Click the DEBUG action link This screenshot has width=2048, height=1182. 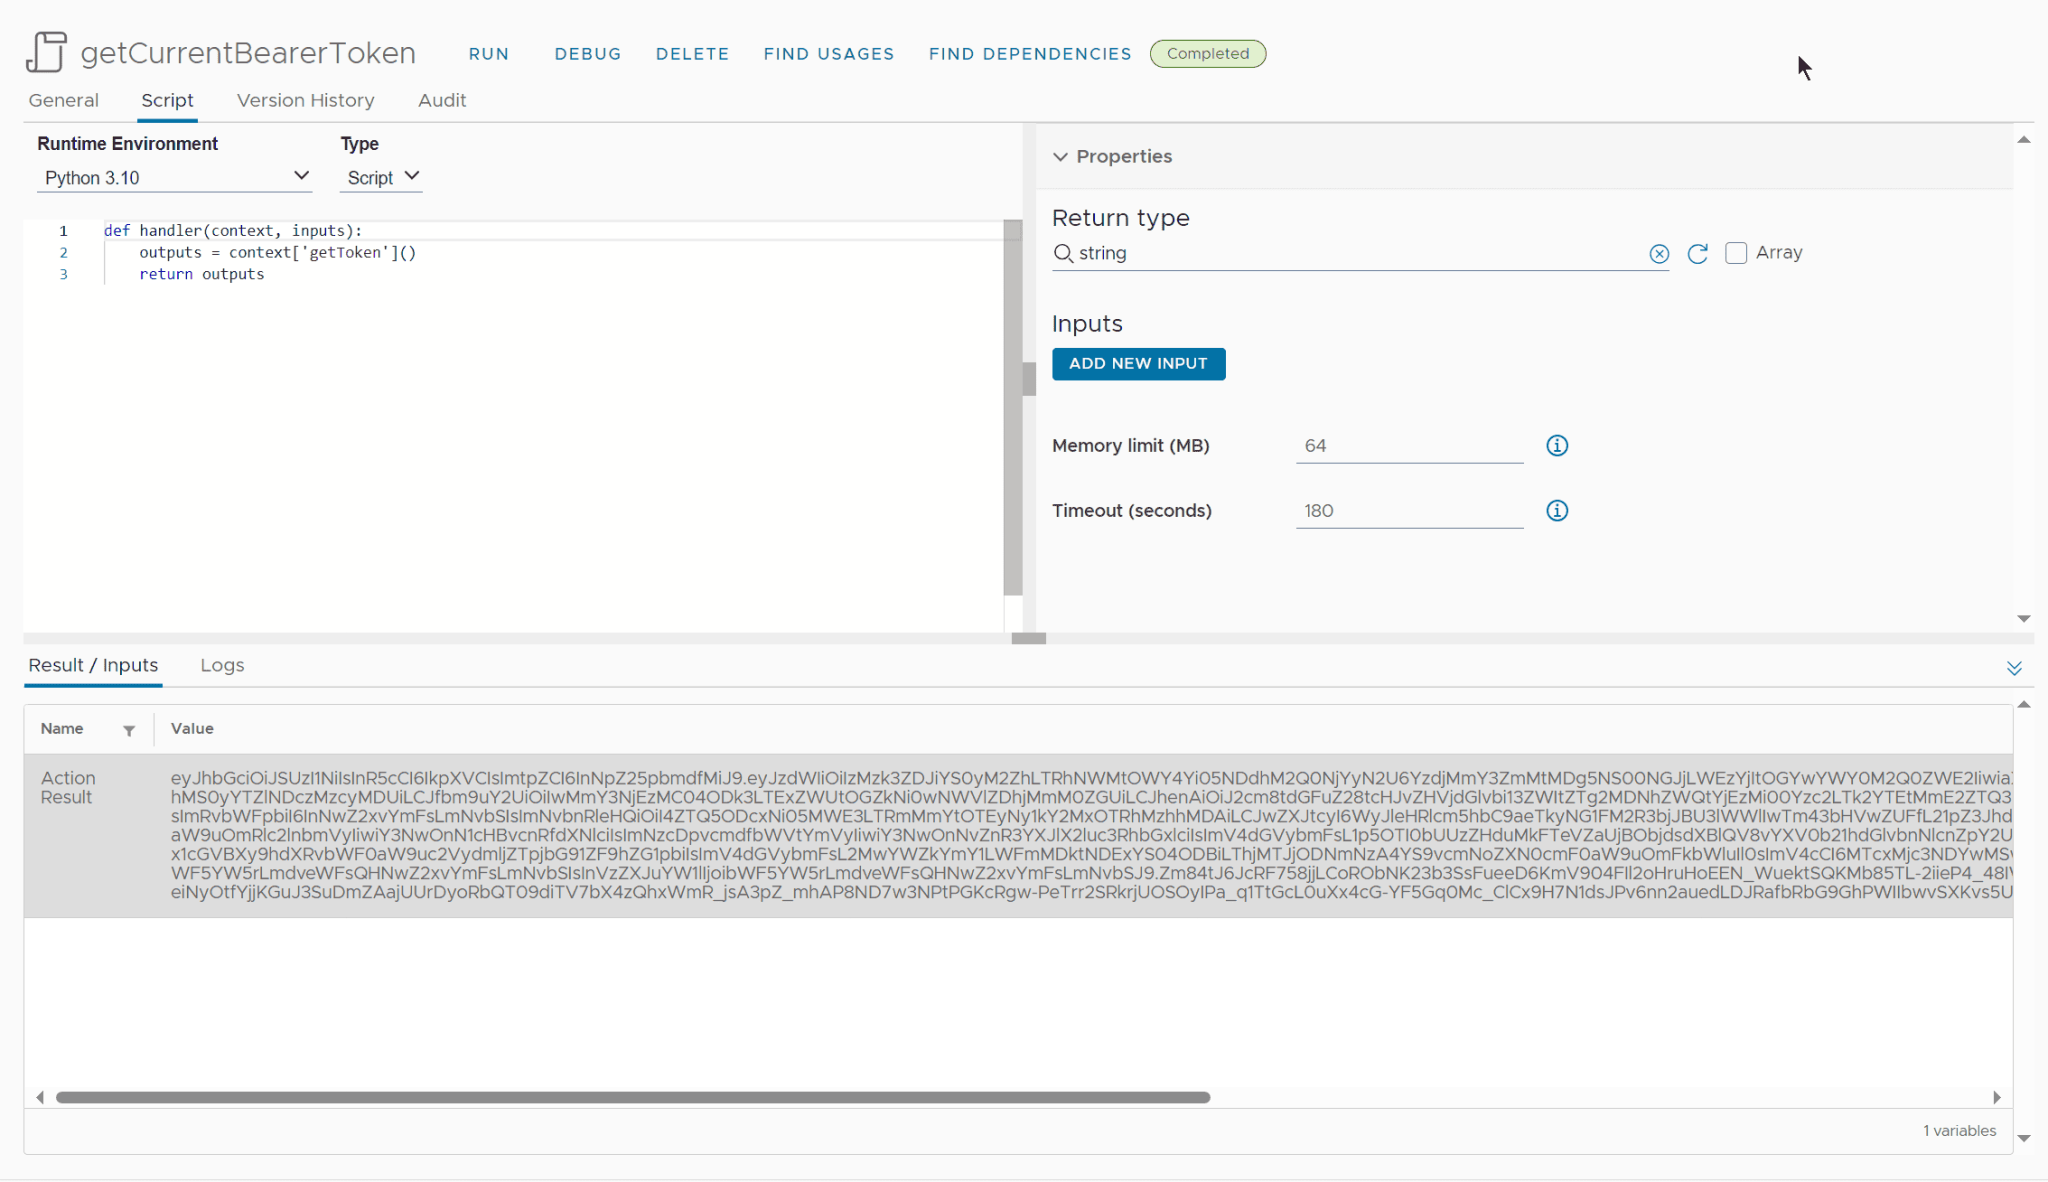(x=588, y=54)
